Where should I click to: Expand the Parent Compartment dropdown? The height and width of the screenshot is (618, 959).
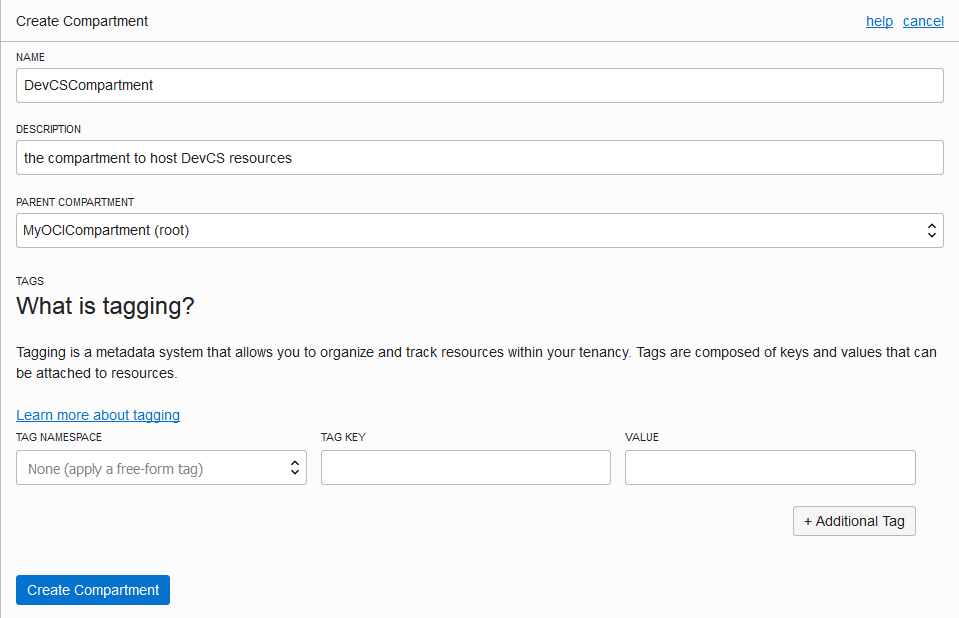(x=479, y=230)
